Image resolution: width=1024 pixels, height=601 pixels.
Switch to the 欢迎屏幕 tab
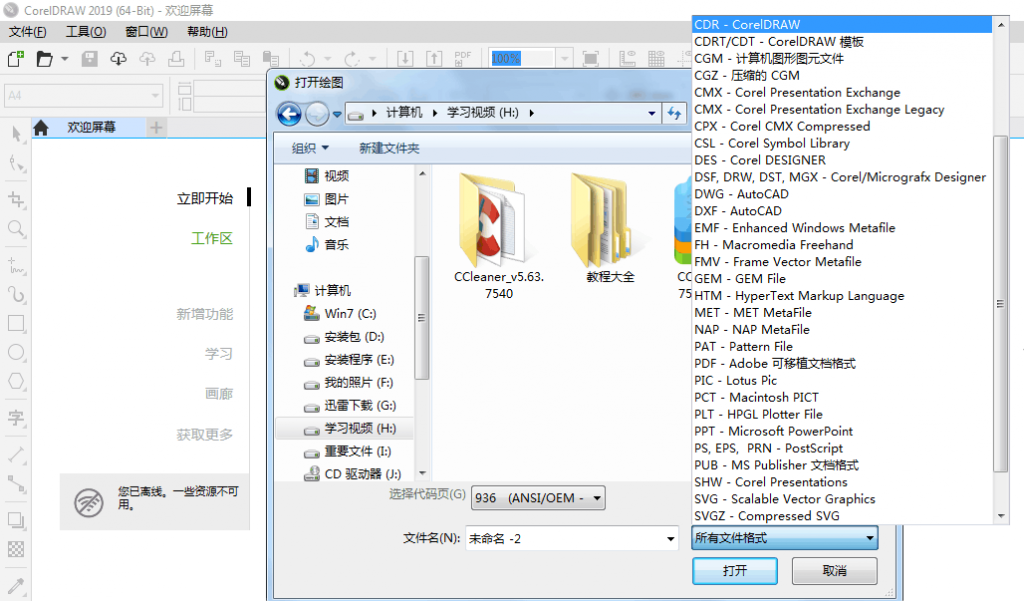91,127
